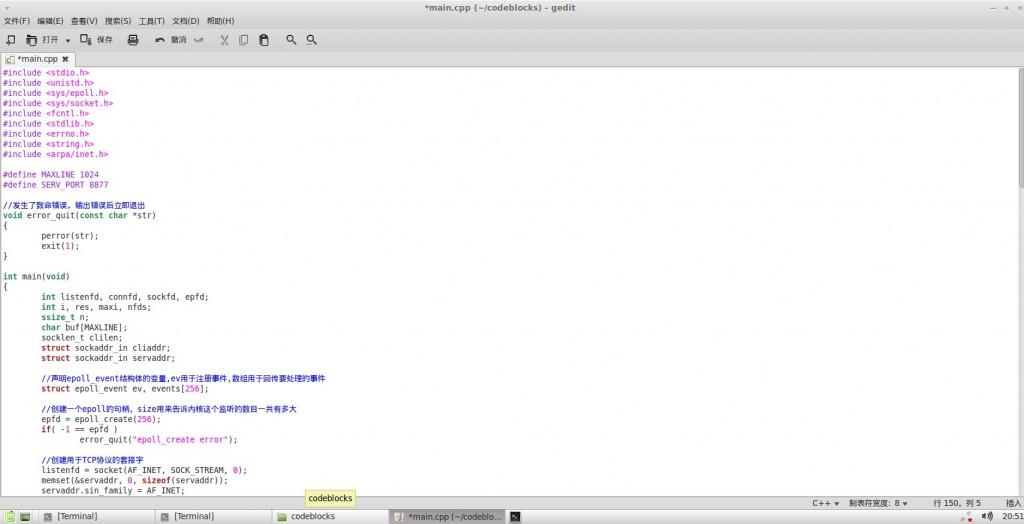This screenshot has height=524, width=1024.
Task: Click the open file button (打开)
Action: pos(44,40)
